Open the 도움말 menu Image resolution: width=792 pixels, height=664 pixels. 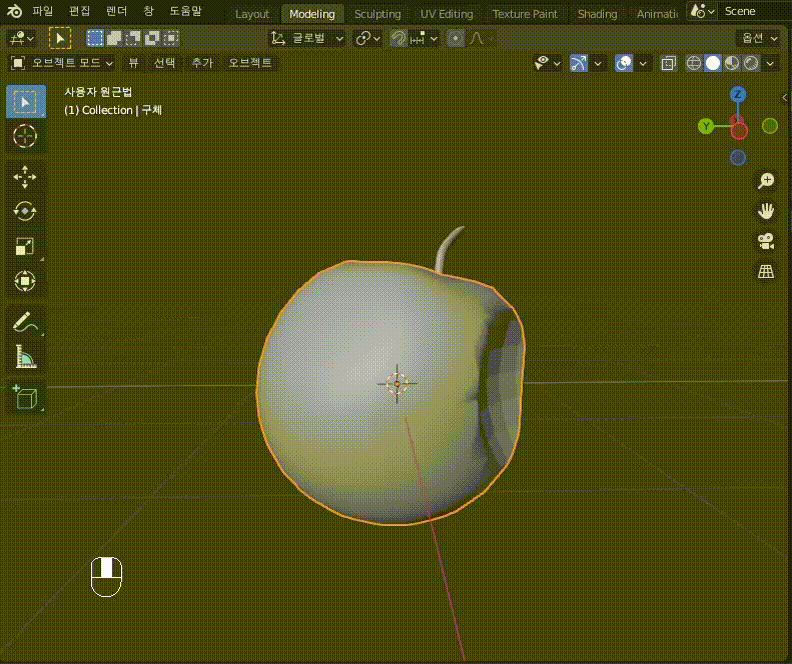[185, 11]
